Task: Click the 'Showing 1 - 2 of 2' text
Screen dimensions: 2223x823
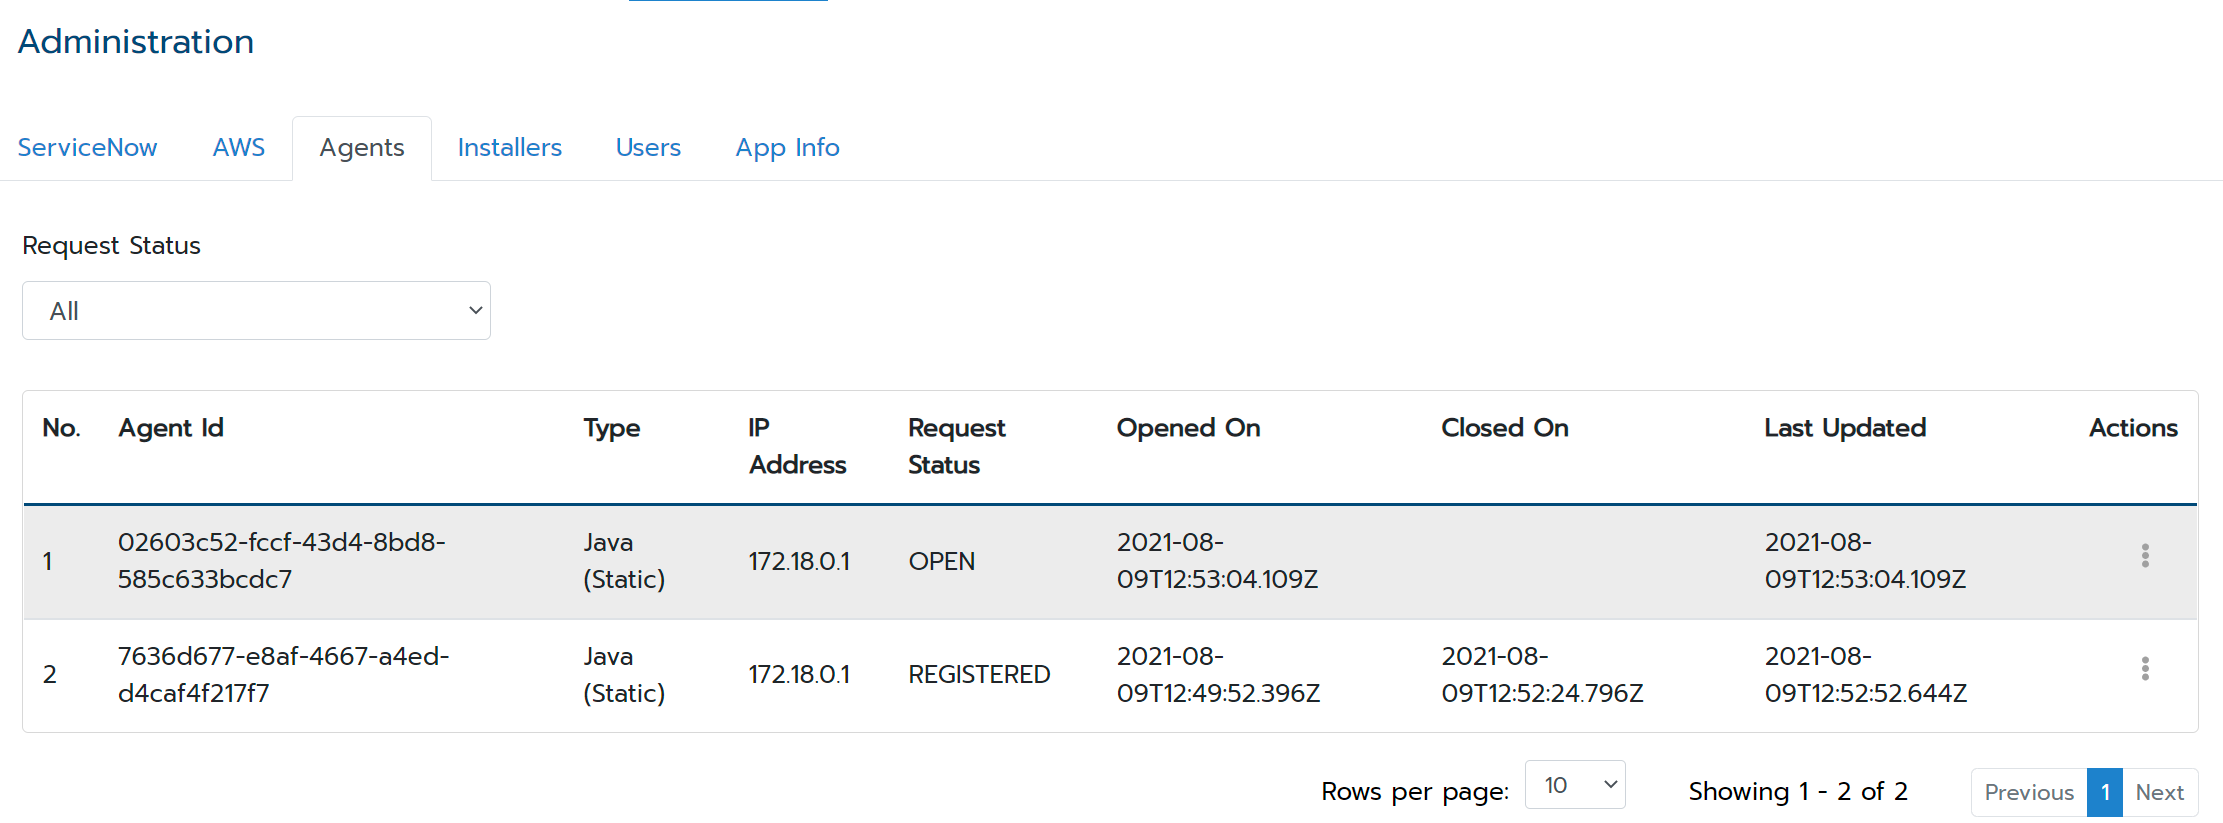Action: (x=1798, y=792)
